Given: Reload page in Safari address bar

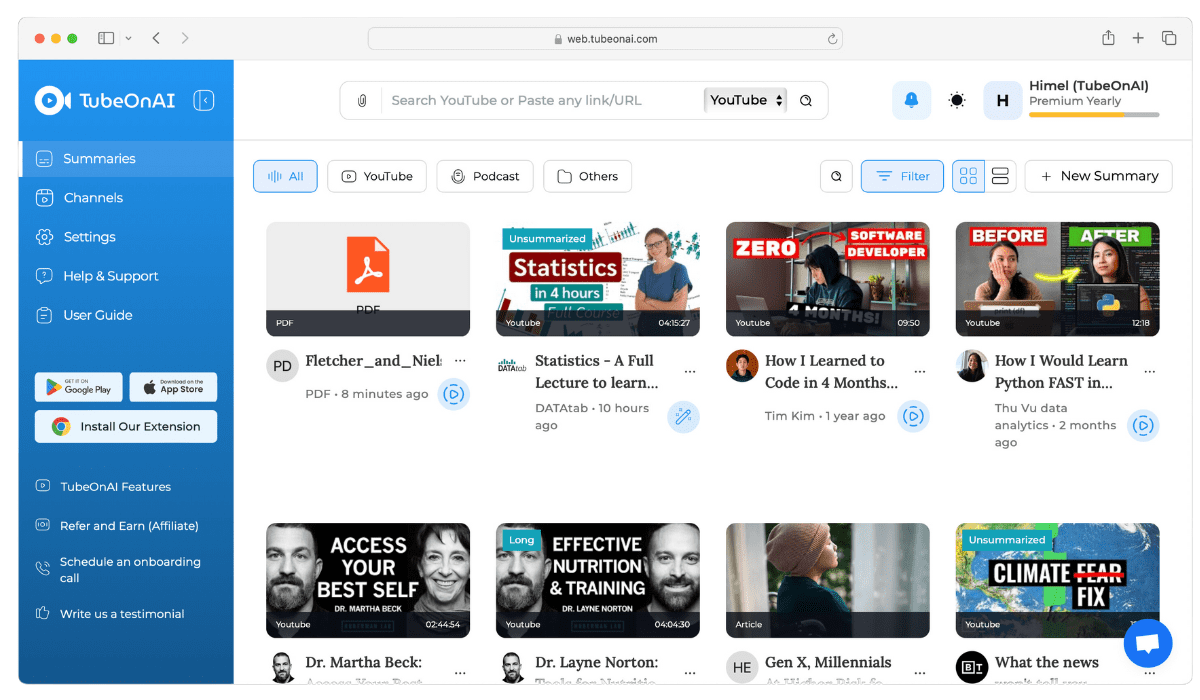Looking at the screenshot, I should click(832, 39).
